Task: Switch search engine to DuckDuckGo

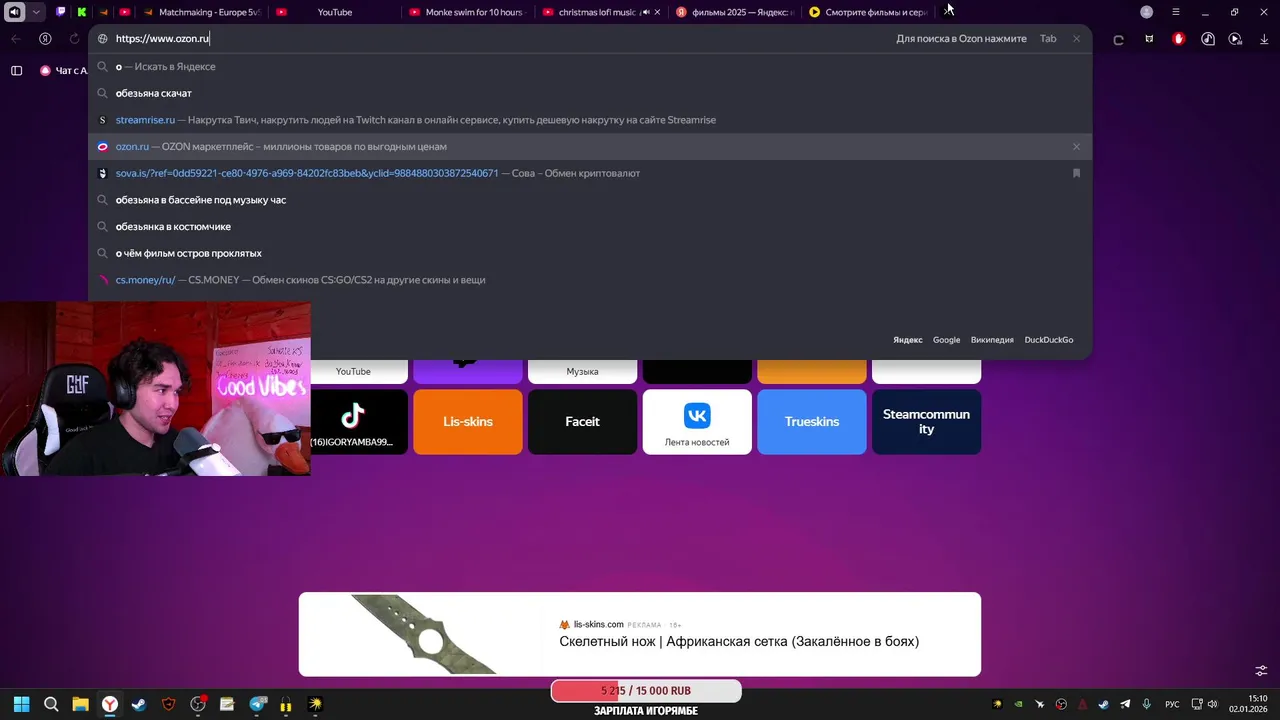Action: click(1049, 340)
